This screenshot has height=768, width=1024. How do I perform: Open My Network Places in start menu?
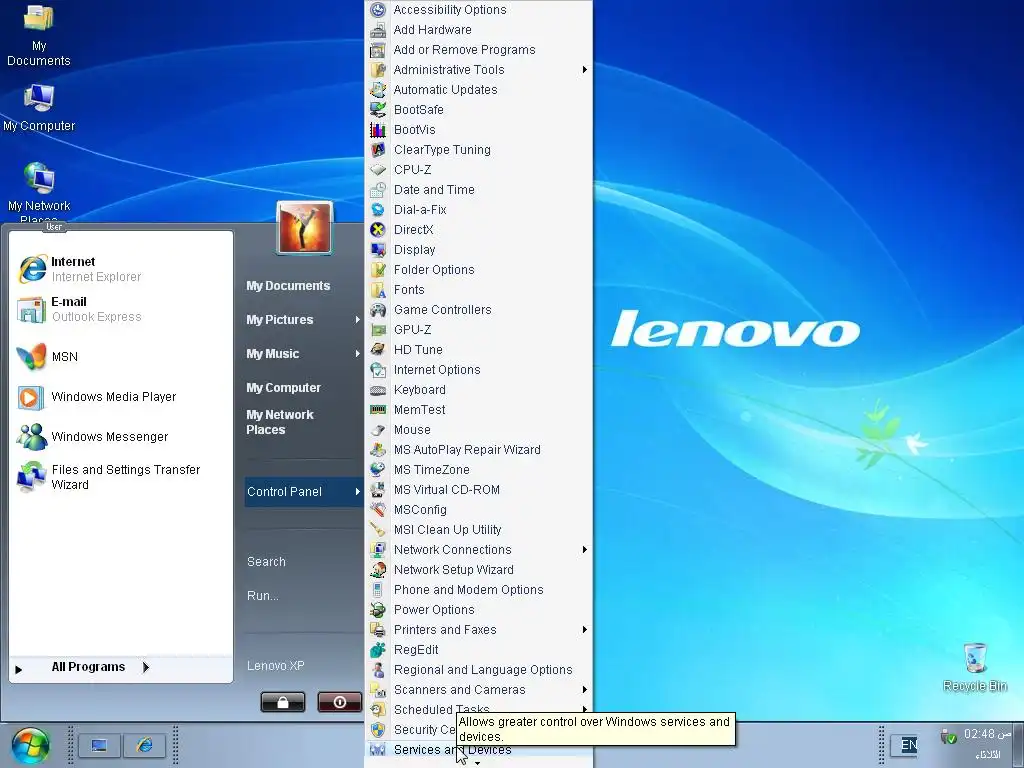tap(280, 423)
